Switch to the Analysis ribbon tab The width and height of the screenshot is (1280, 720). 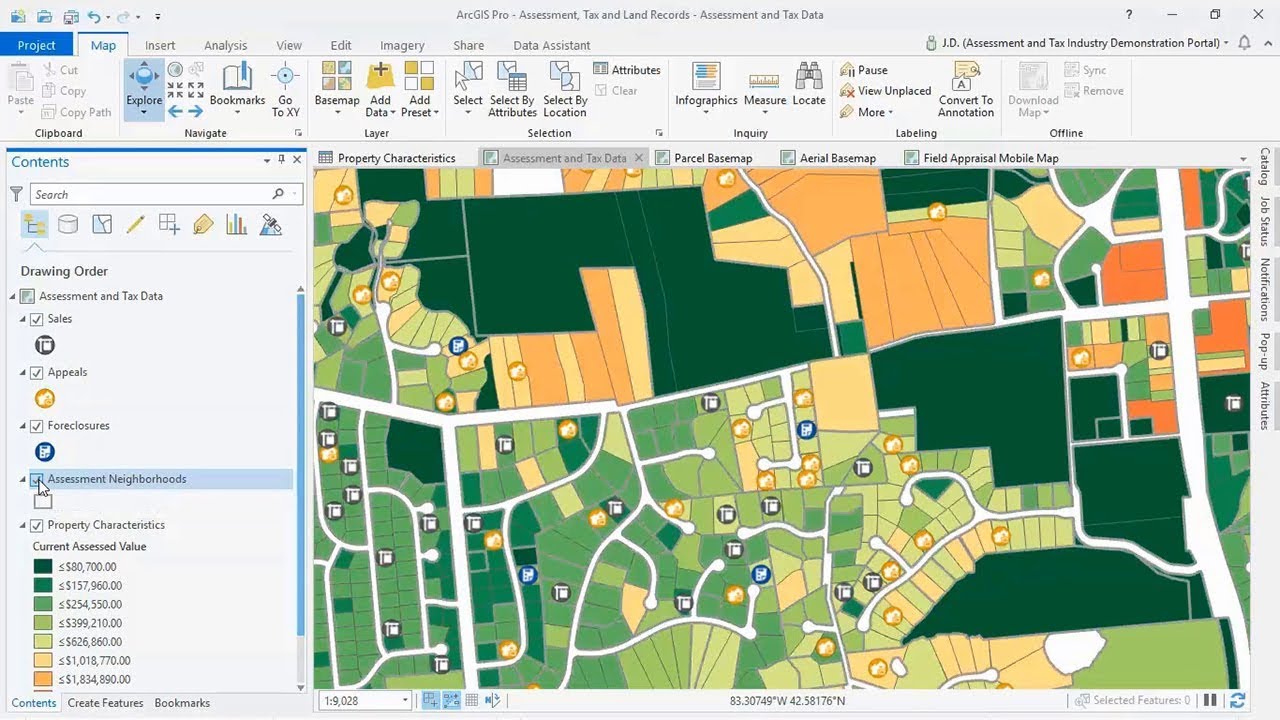[225, 45]
